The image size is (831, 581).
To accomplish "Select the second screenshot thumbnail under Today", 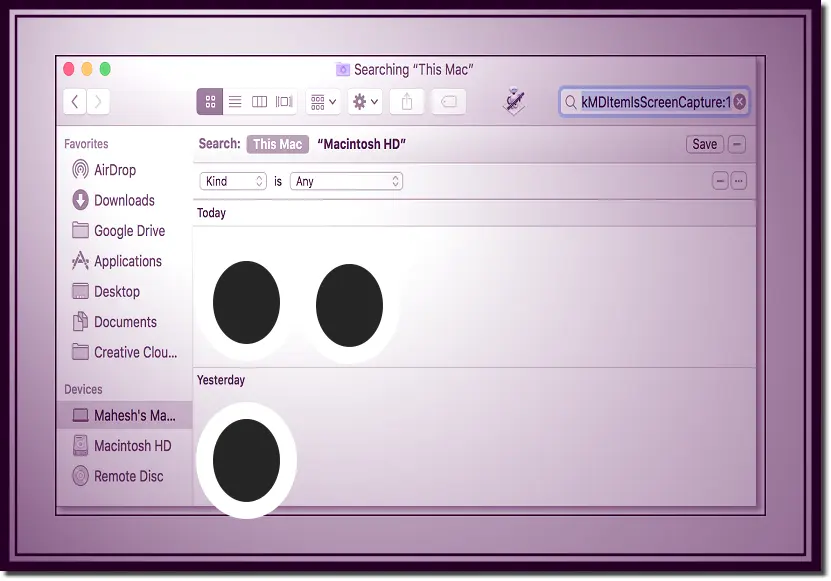I will [349, 305].
